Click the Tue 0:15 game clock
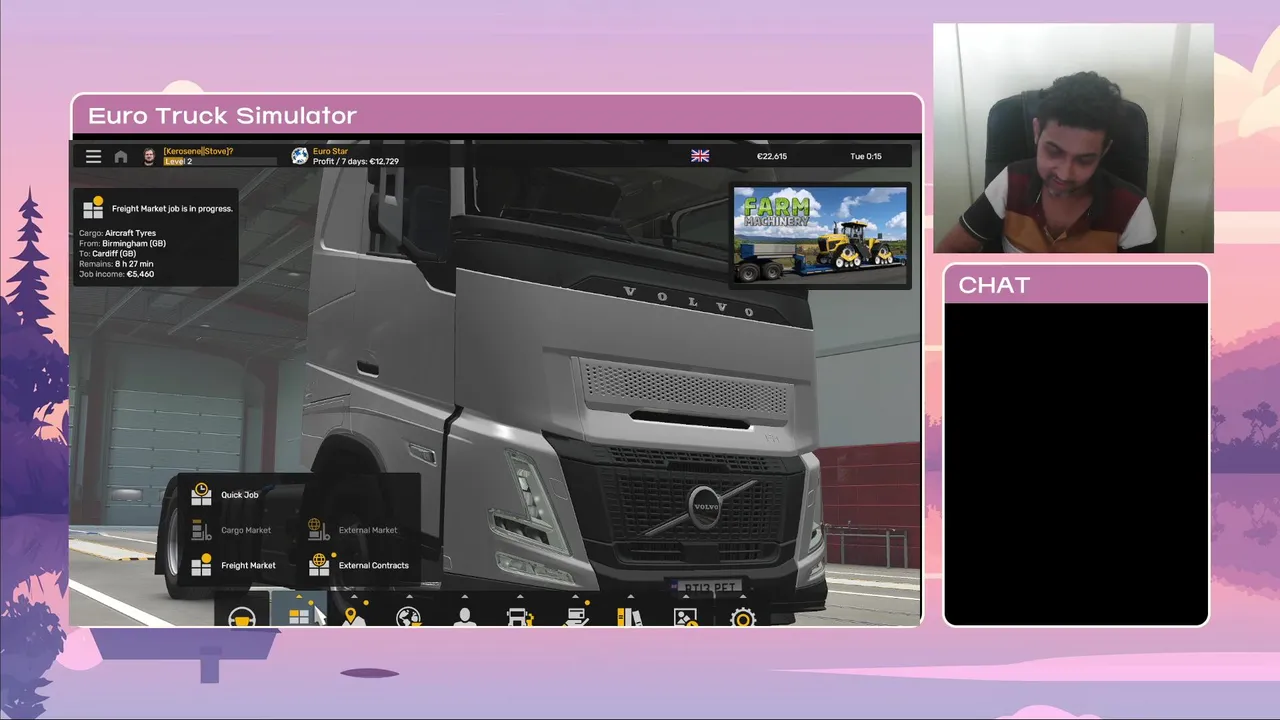 866,156
